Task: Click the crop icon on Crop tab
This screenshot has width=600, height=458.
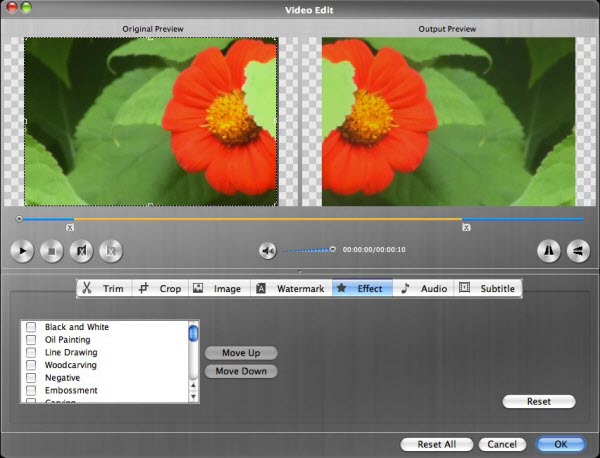Action: pos(143,288)
